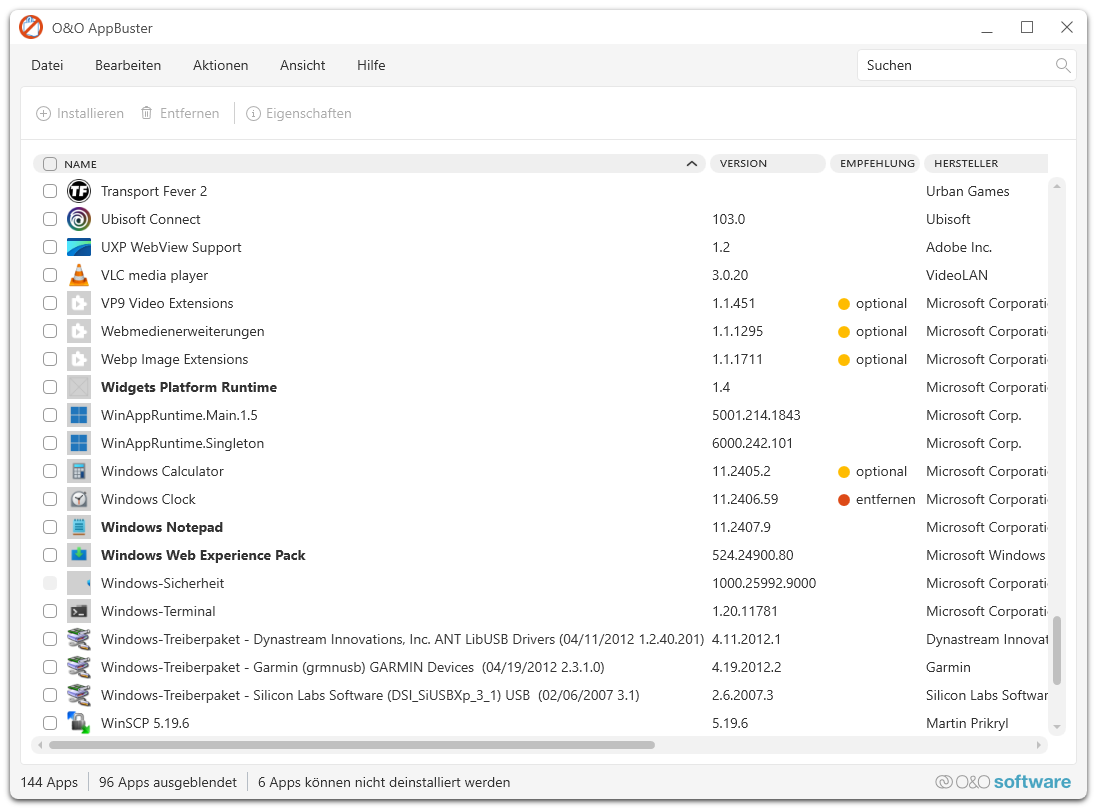Sort the list by HERSTELLER column
The image size is (1097, 809).
coord(986,163)
